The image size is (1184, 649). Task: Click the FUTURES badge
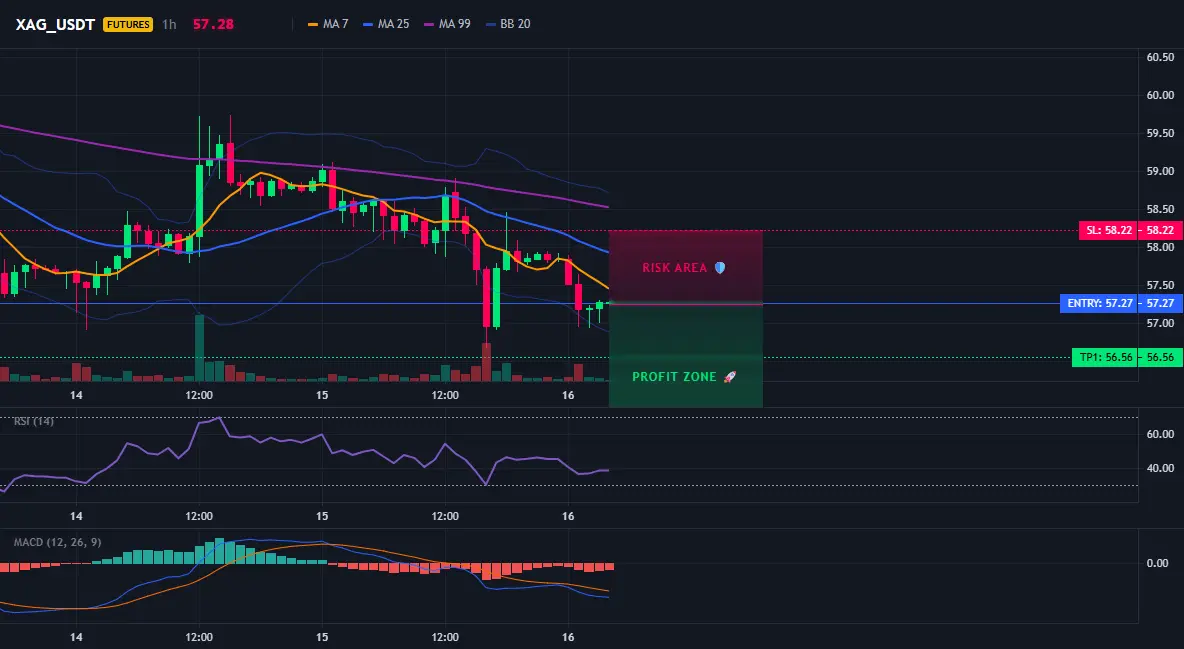128,24
